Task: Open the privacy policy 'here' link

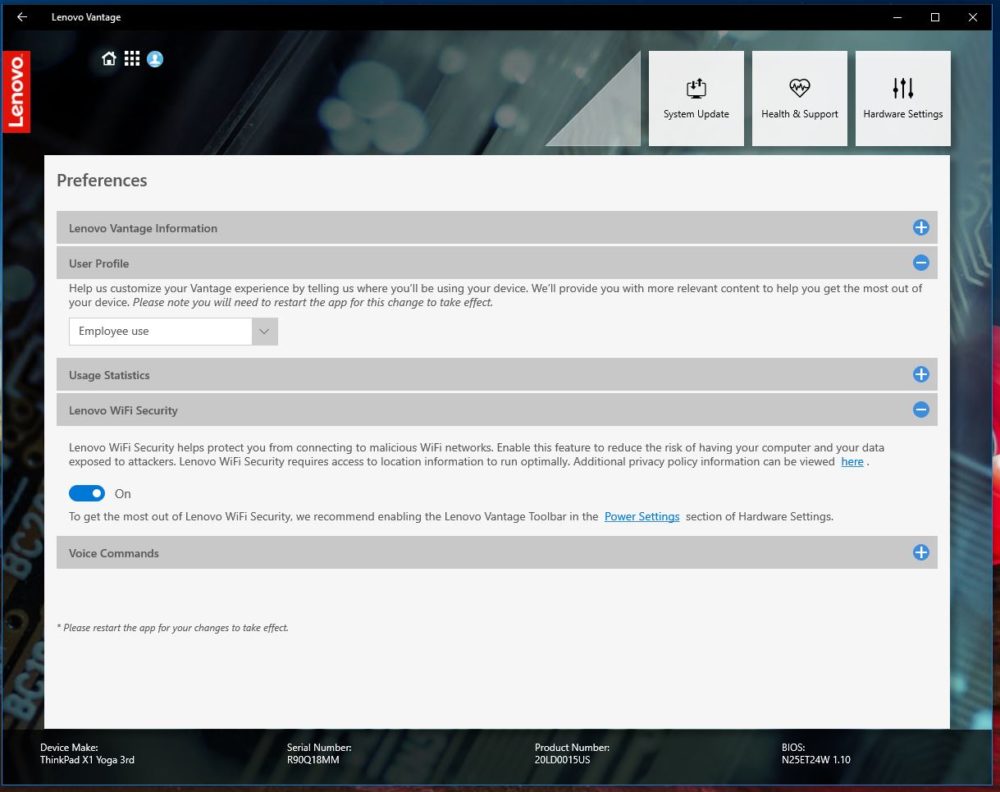Action: (852, 462)
